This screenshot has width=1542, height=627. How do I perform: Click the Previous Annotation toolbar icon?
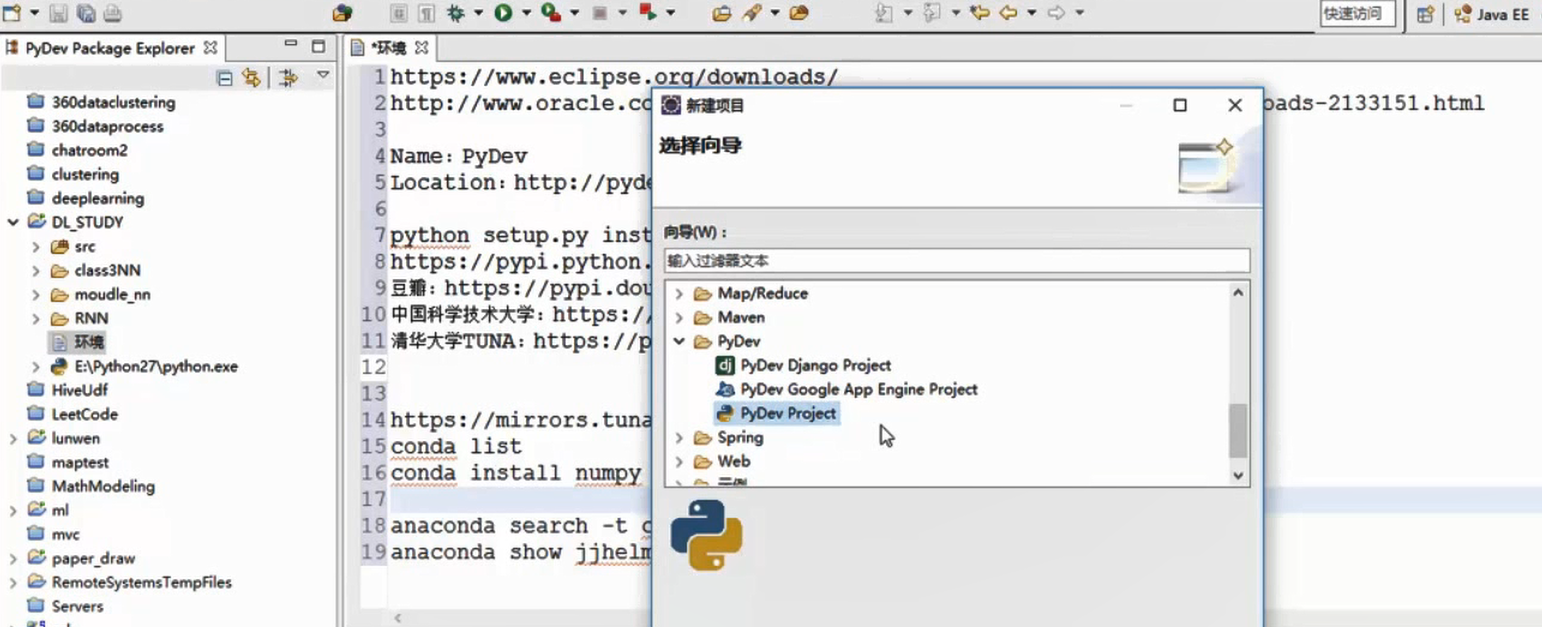932,13
